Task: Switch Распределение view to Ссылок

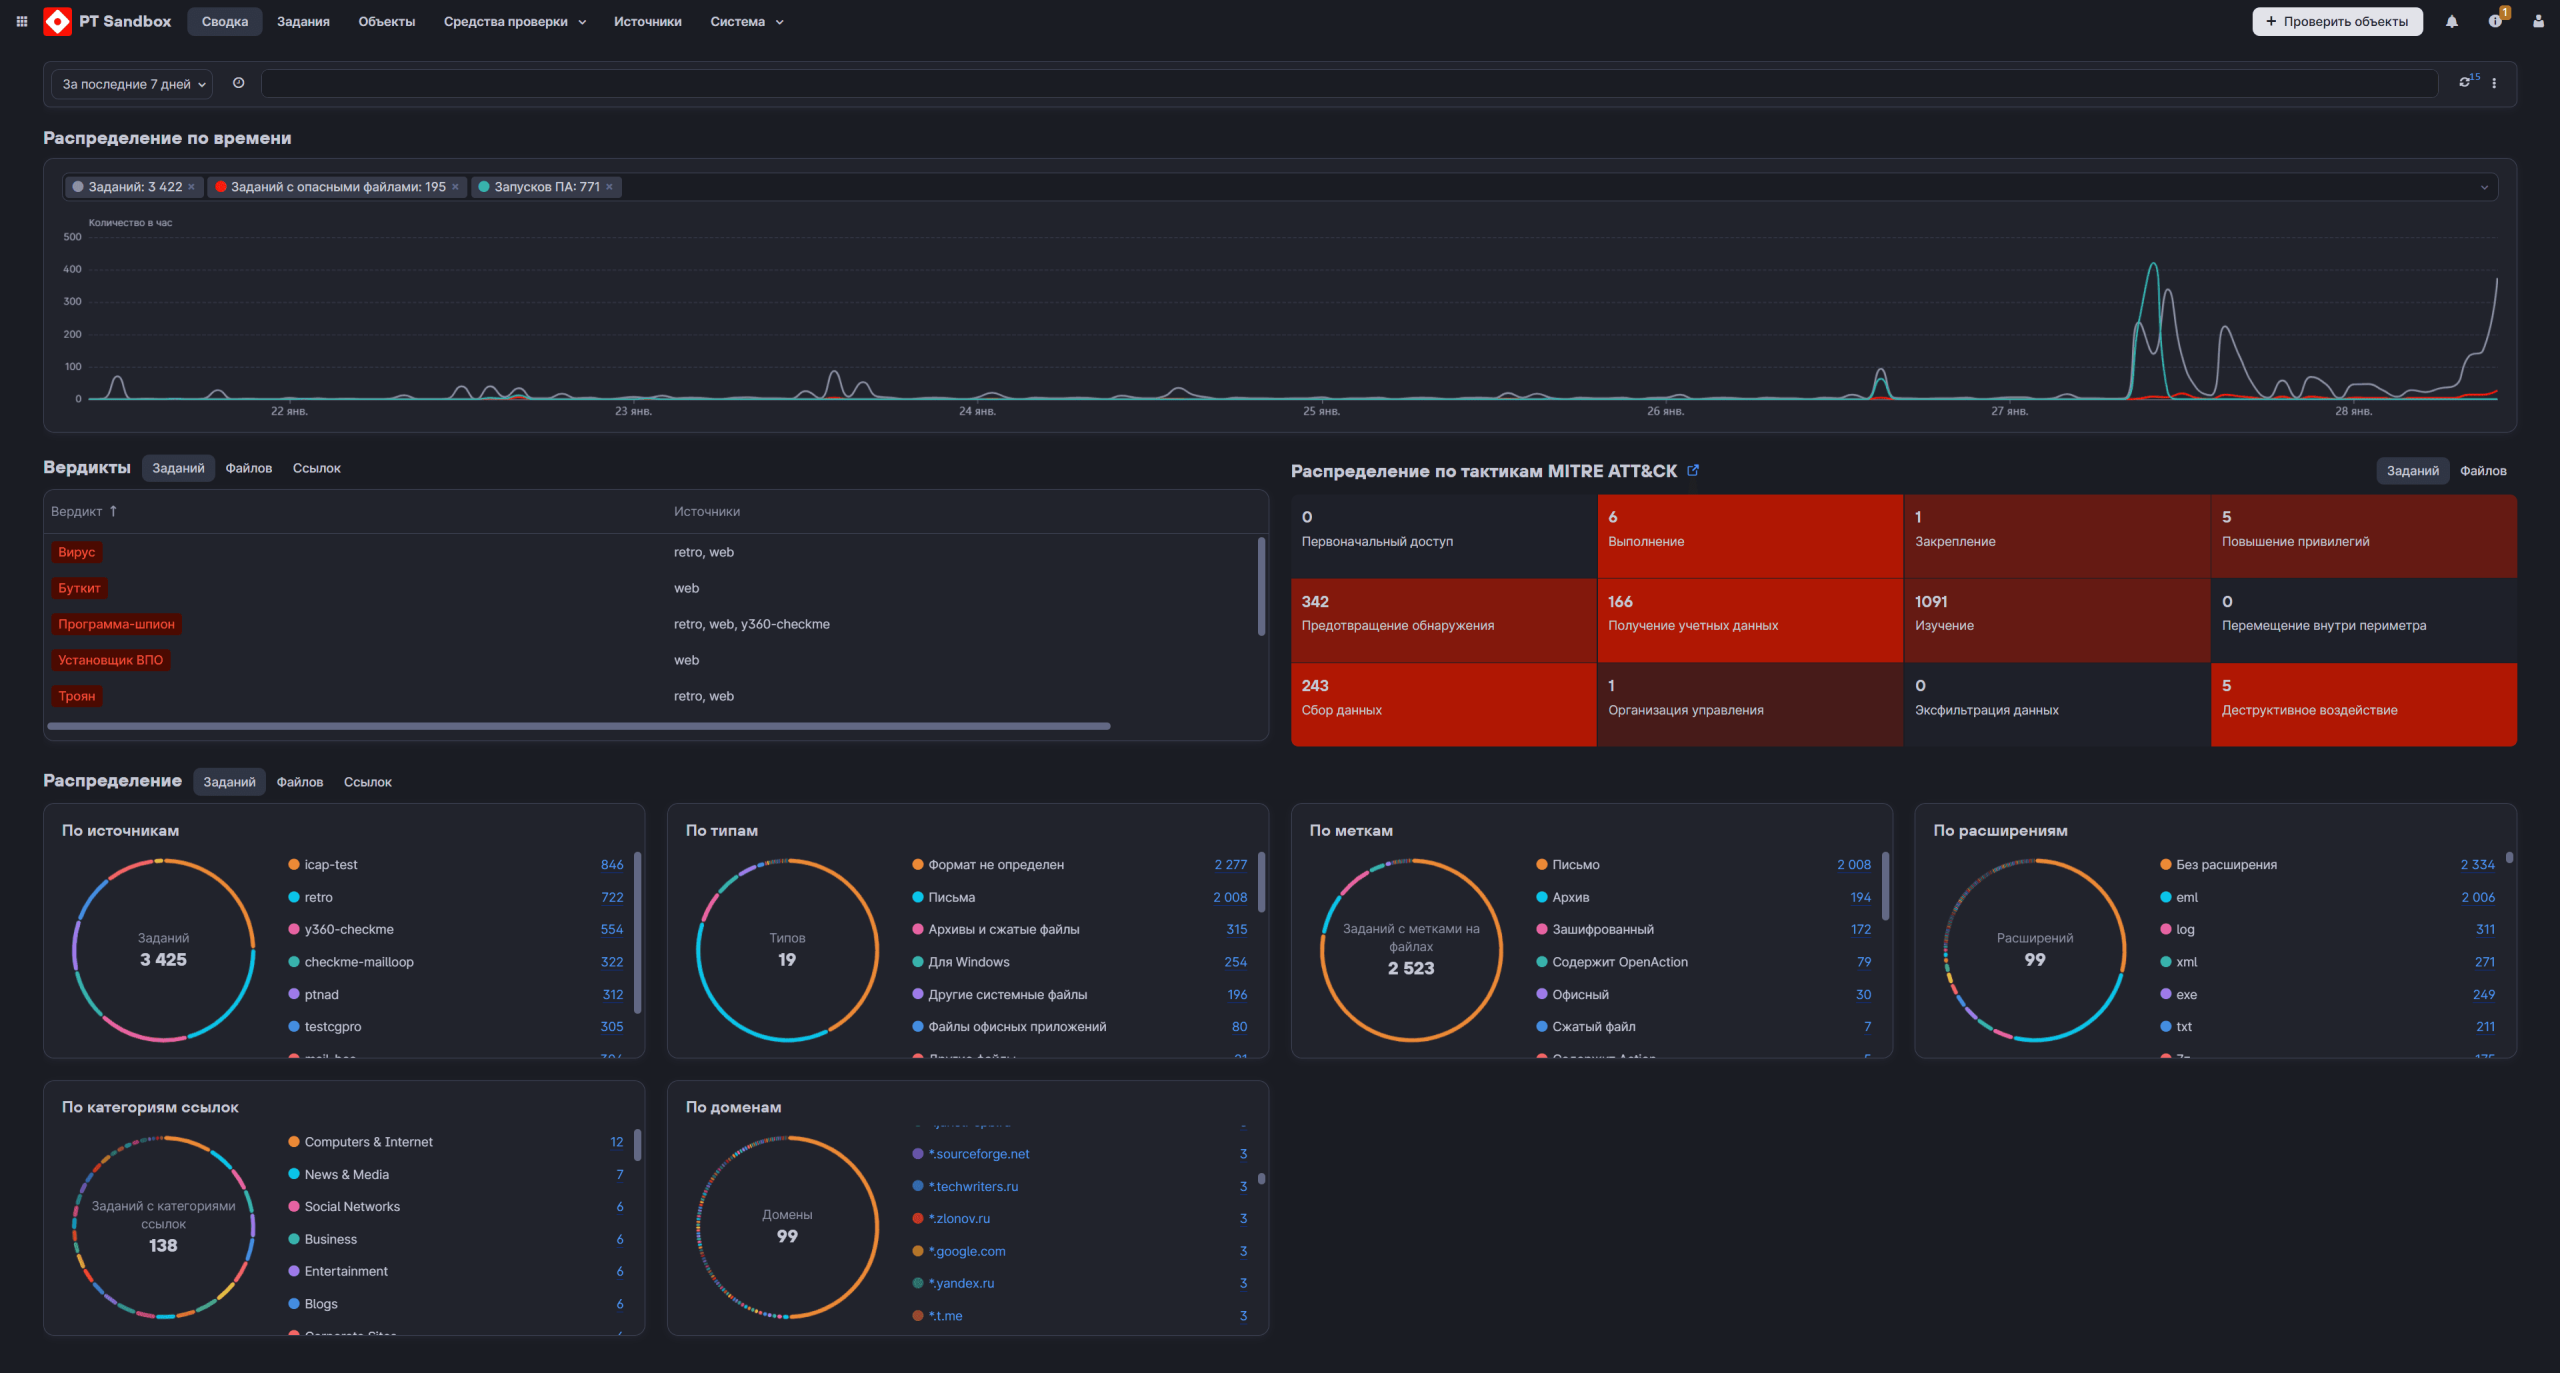Action: click(x=367, y=782)
